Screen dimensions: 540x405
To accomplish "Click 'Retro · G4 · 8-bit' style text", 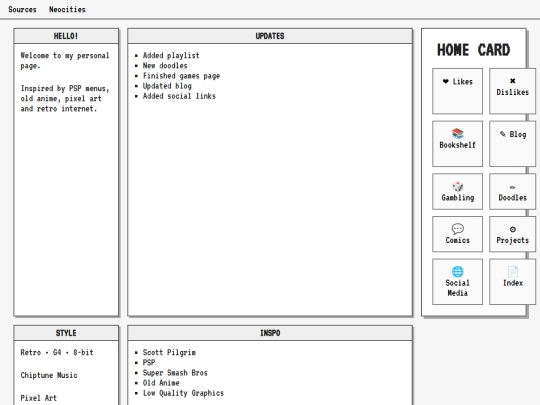I will point(57,352).
